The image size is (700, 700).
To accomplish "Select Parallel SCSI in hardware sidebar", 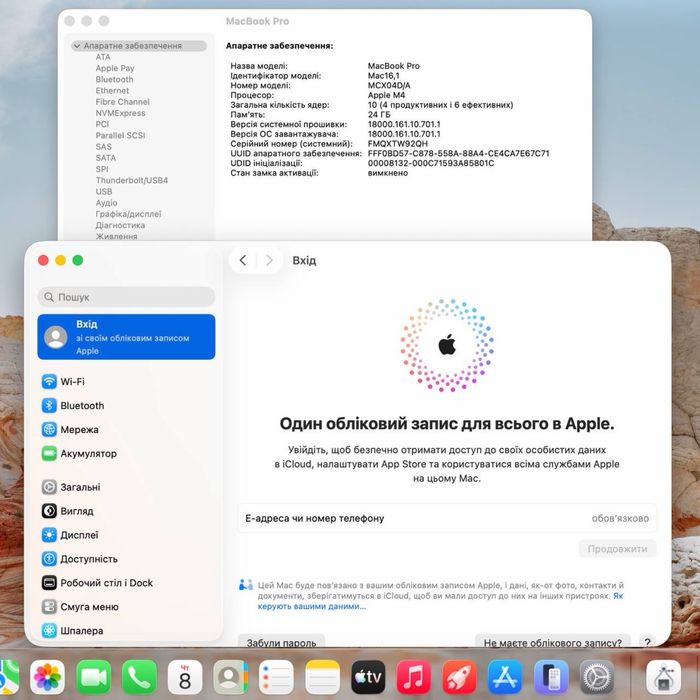I will coord(120,135).
